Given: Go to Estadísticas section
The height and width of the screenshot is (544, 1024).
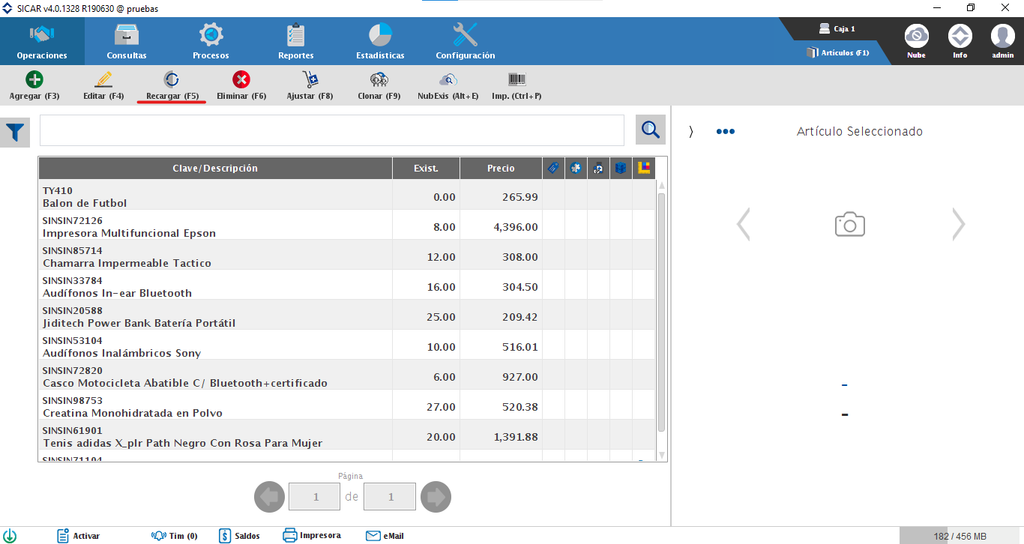Looking at the screenshot, I should pos(380,41).
